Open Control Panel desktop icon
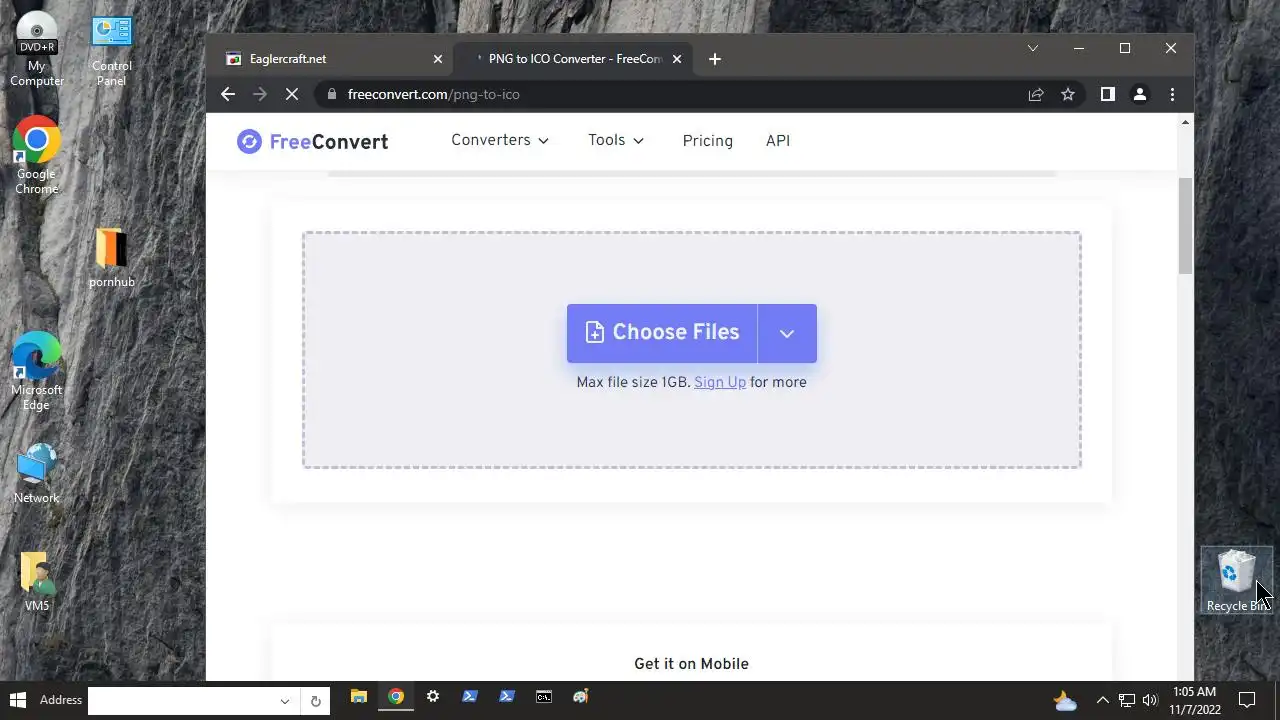Viewport: 1280px width, 720px height. (x=111, y=48)
